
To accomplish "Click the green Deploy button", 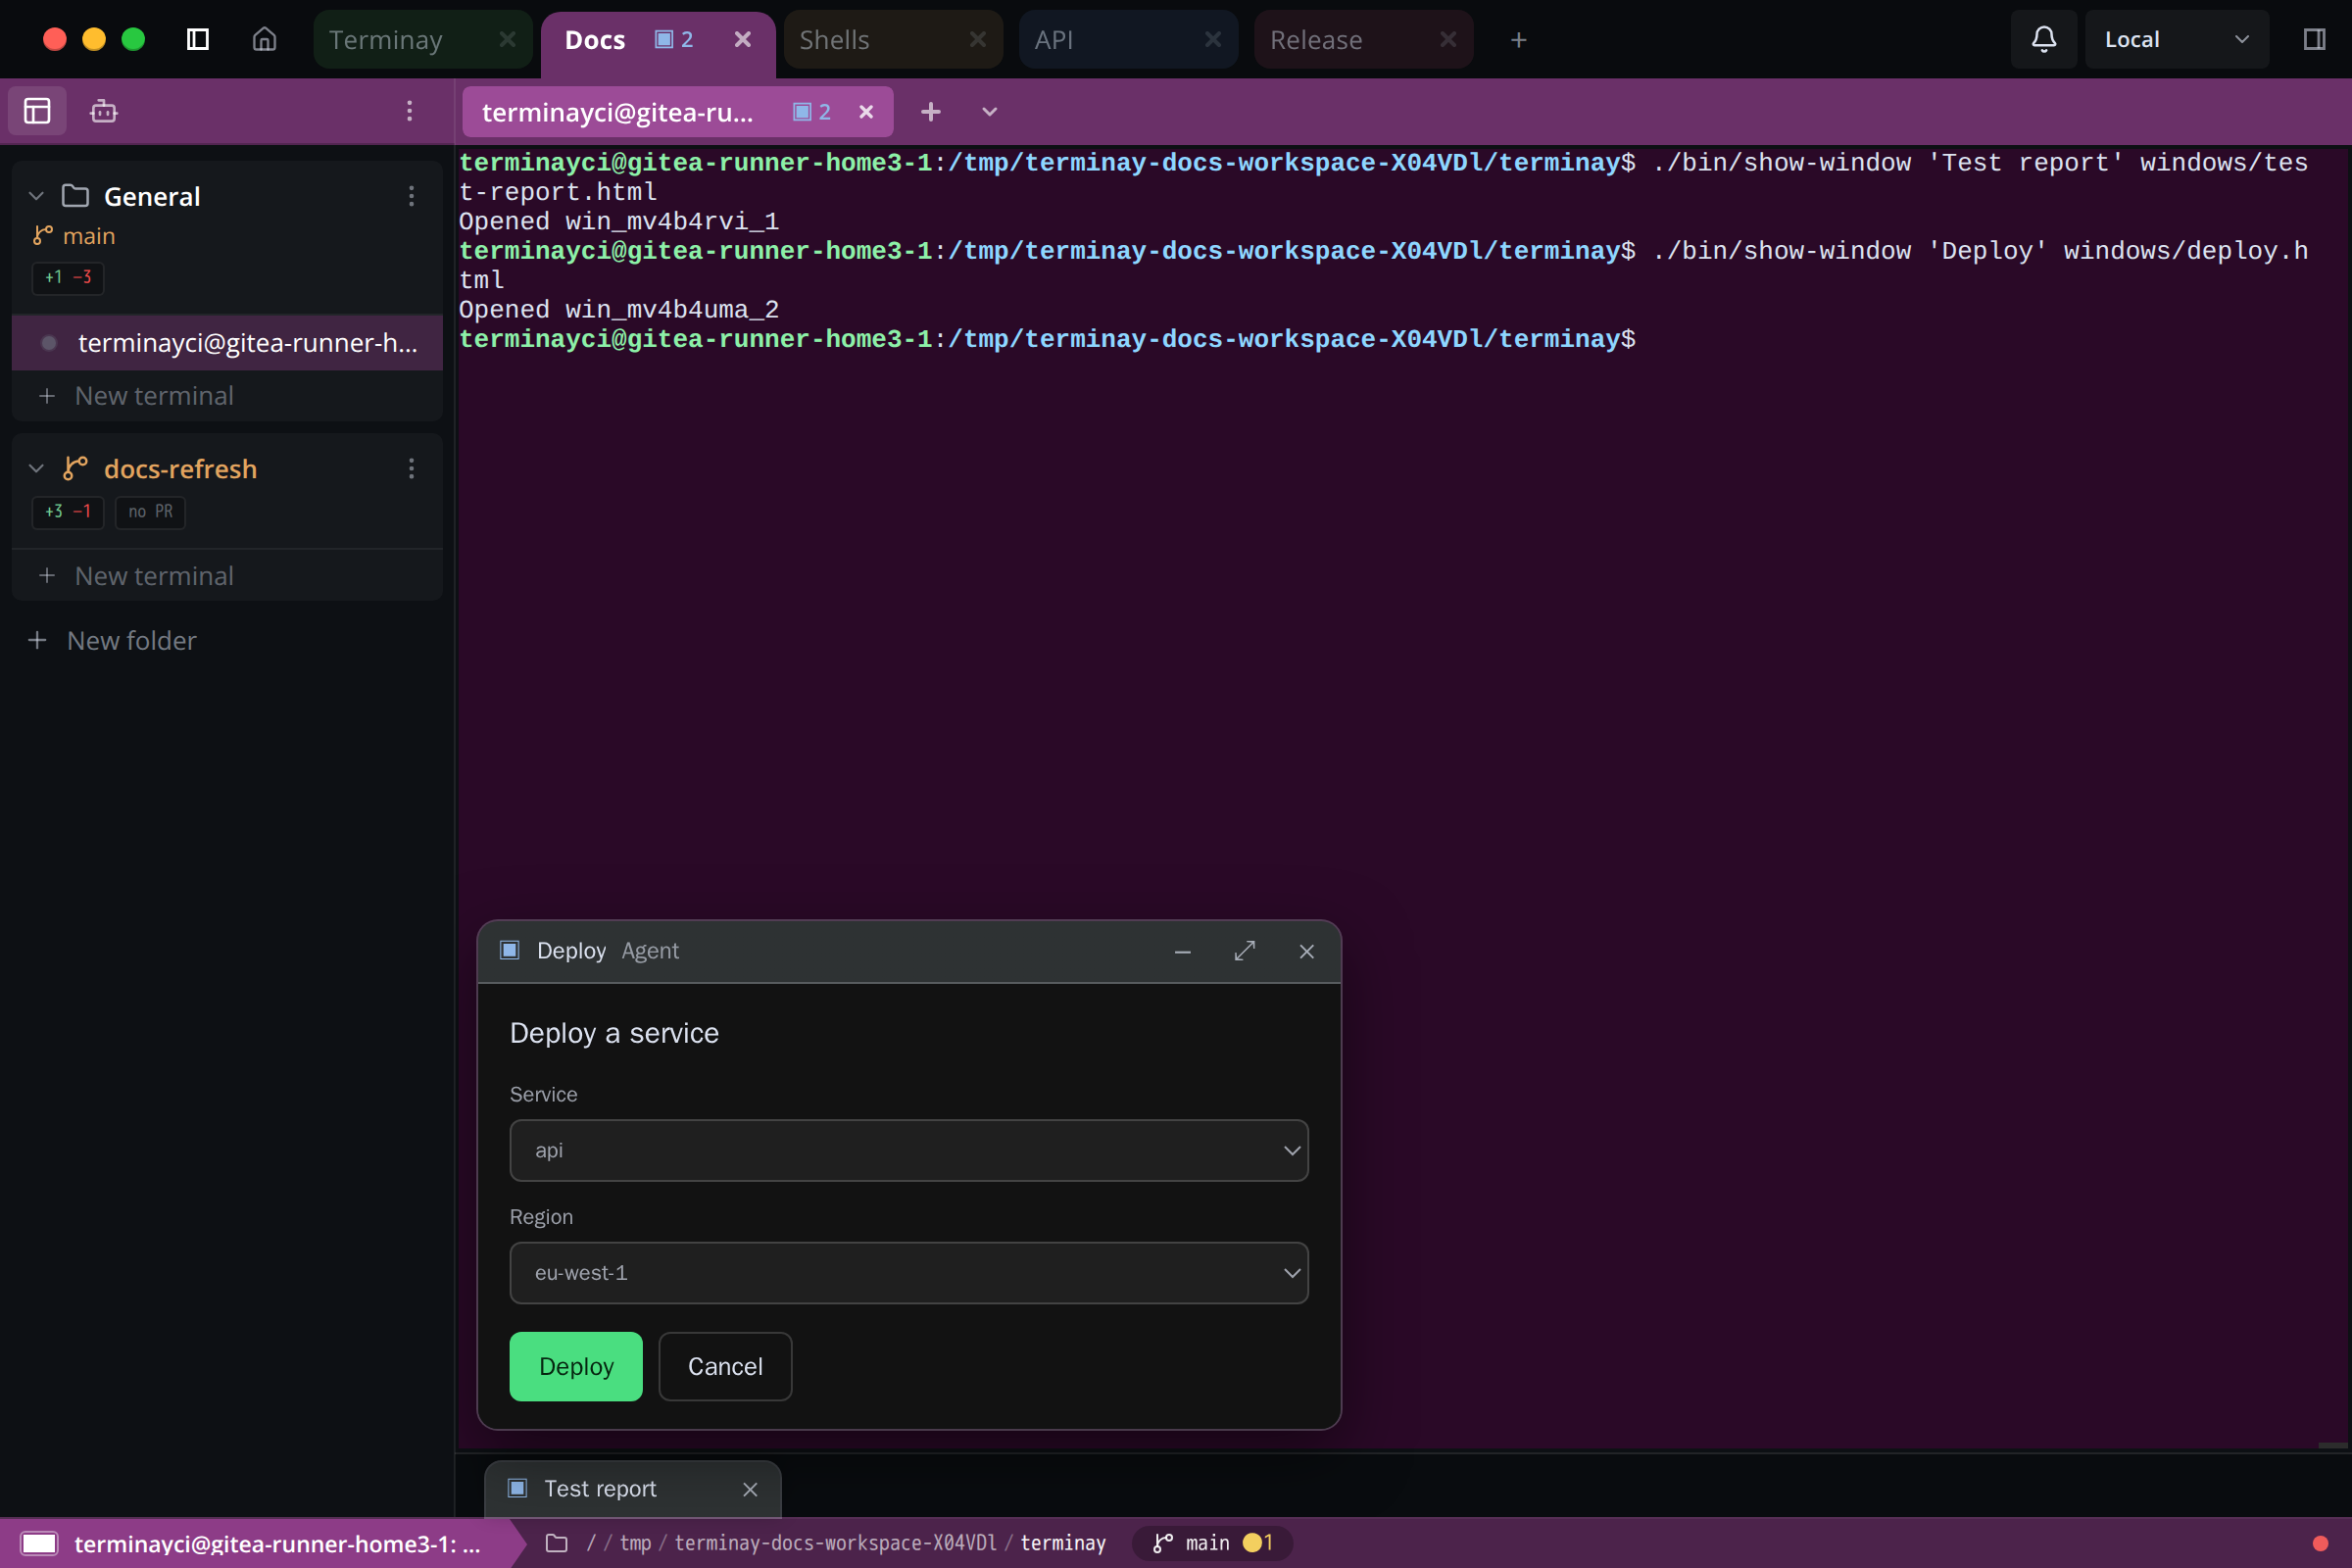I will 576,1366.
